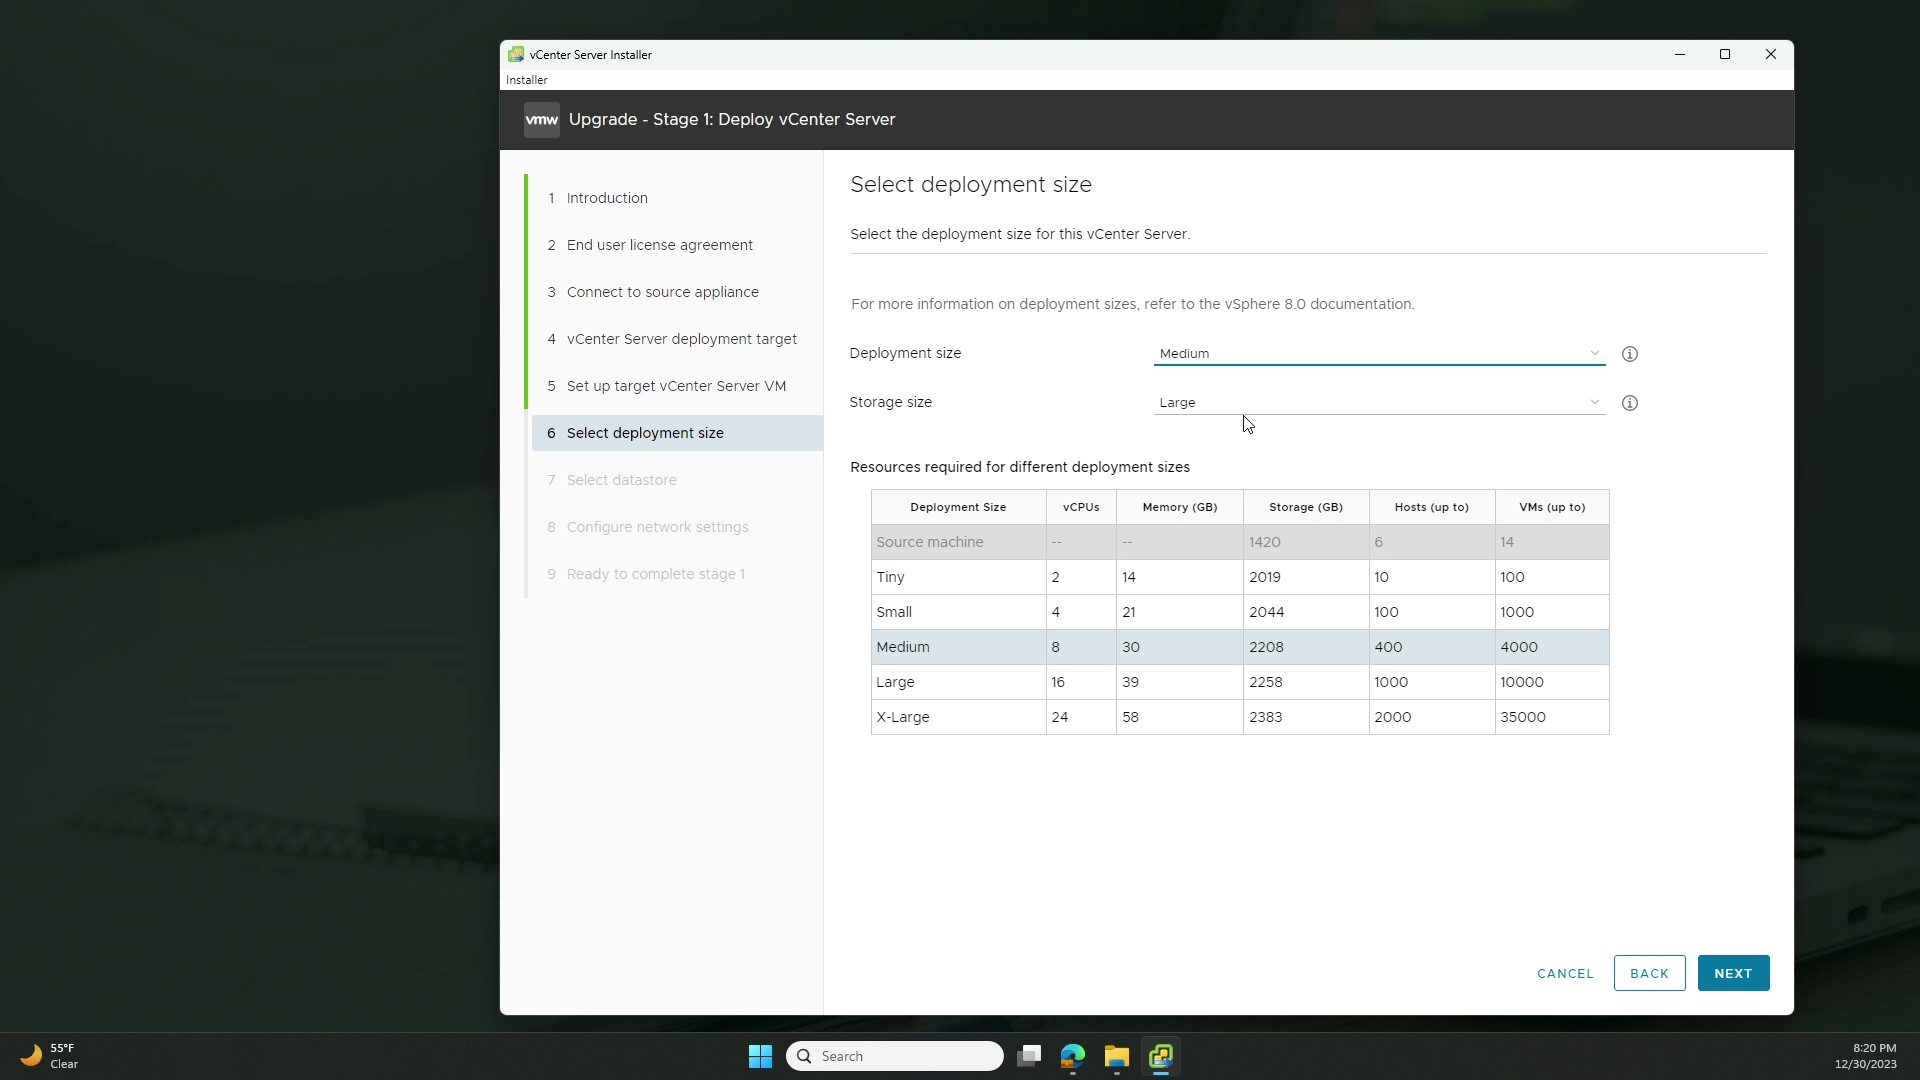Screen dimensions: 1920x1080
Task: Click the VMs value 35000
Action: click(x=1523, y=717)
